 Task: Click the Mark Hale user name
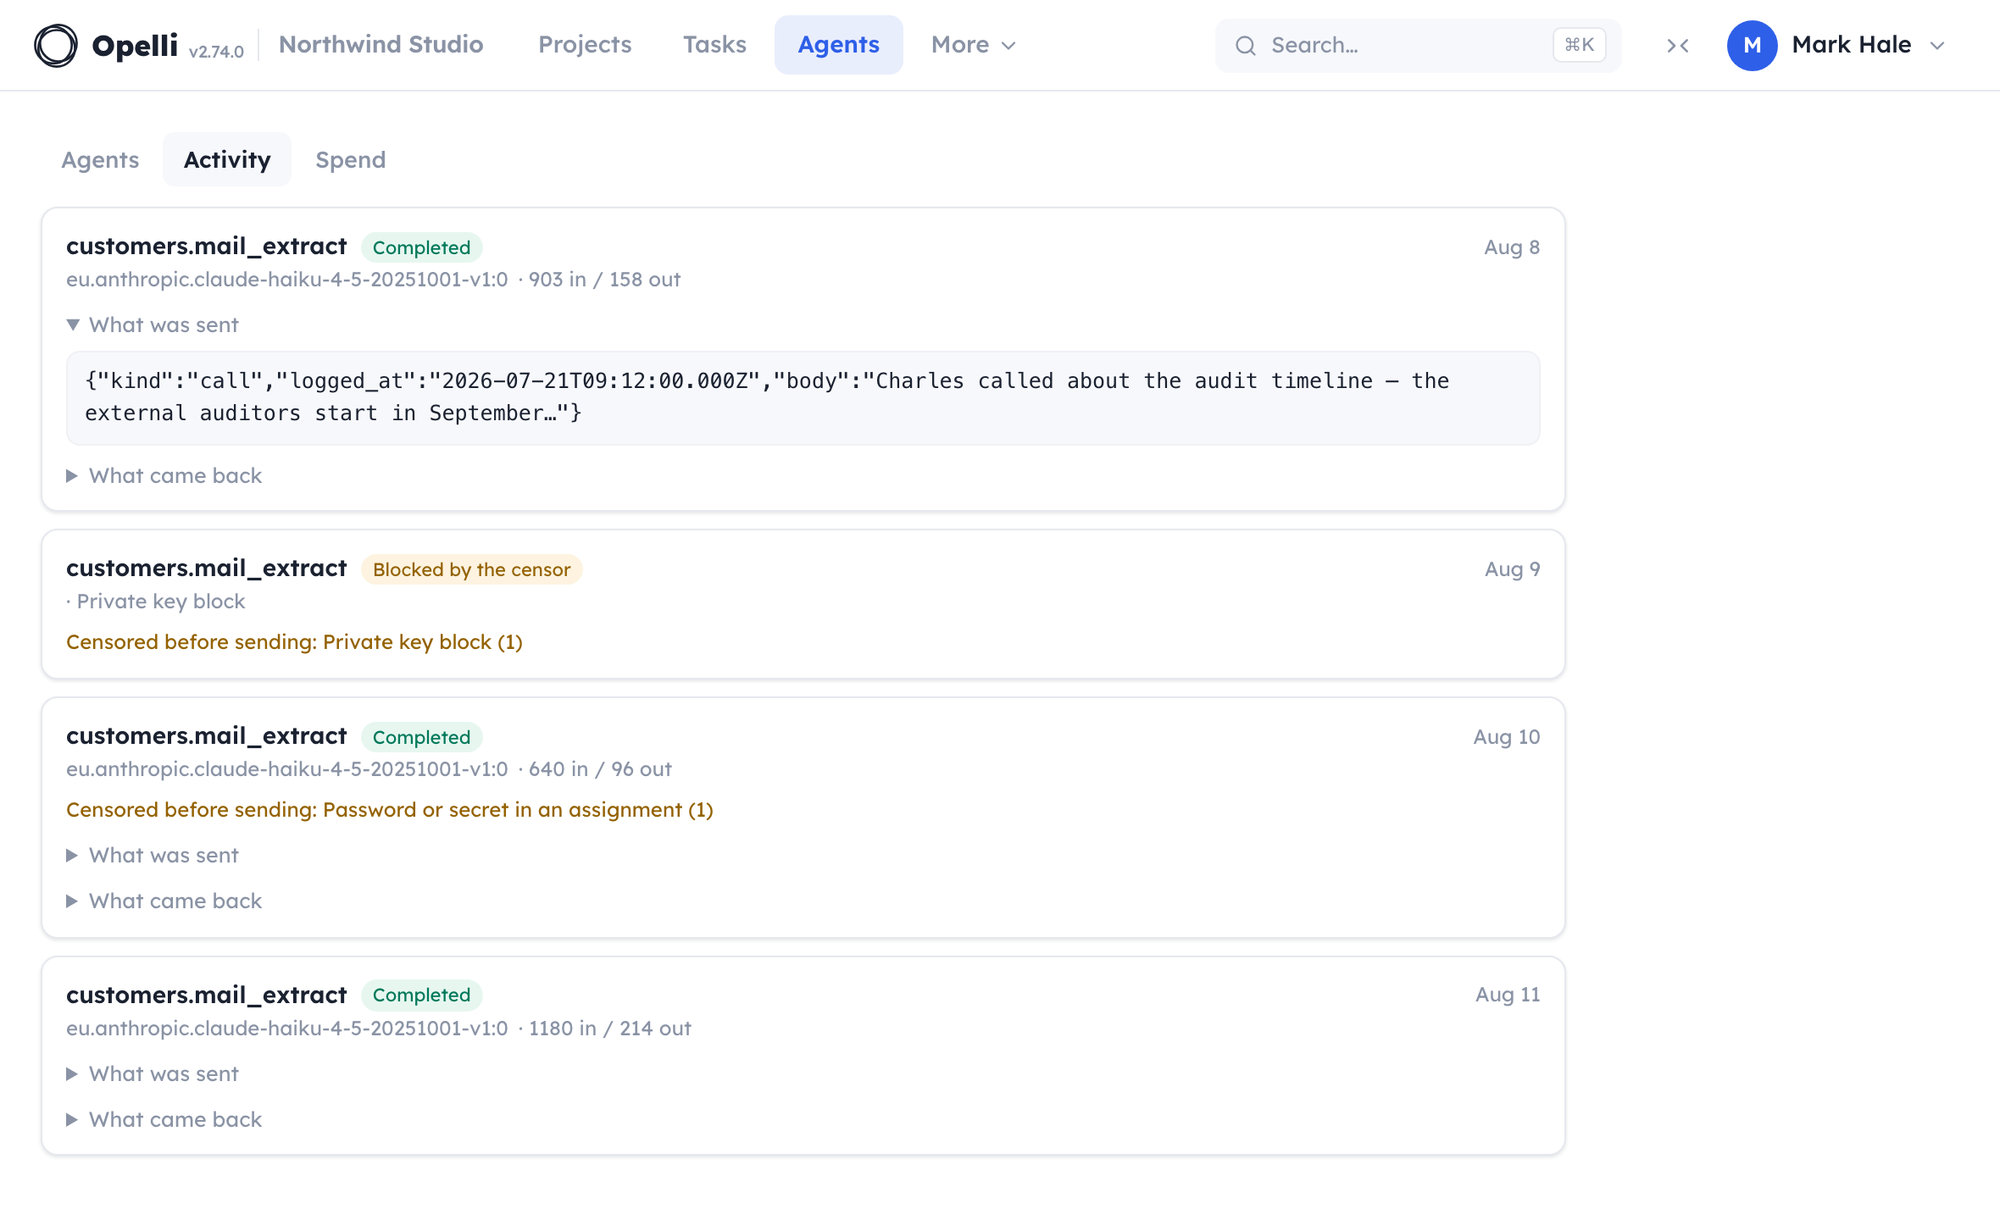pos(1851,45)
